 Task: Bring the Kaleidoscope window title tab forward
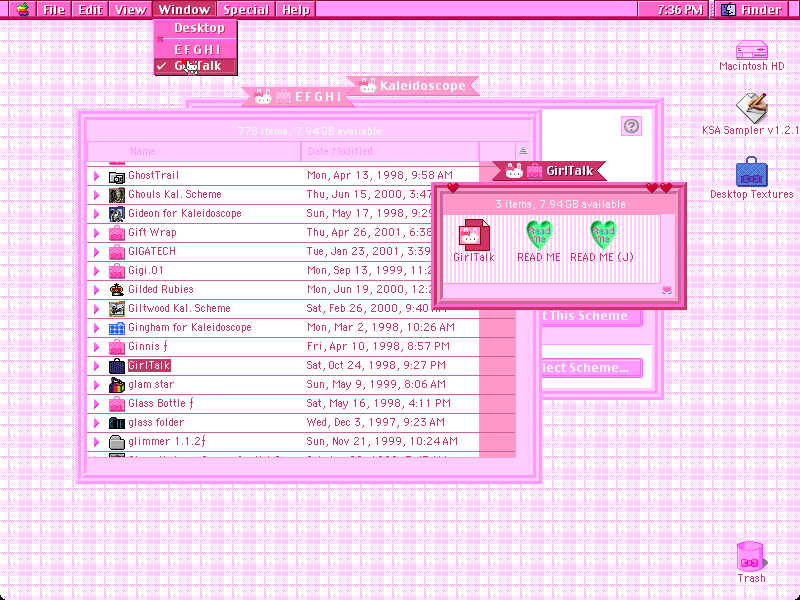coord(413,86)
